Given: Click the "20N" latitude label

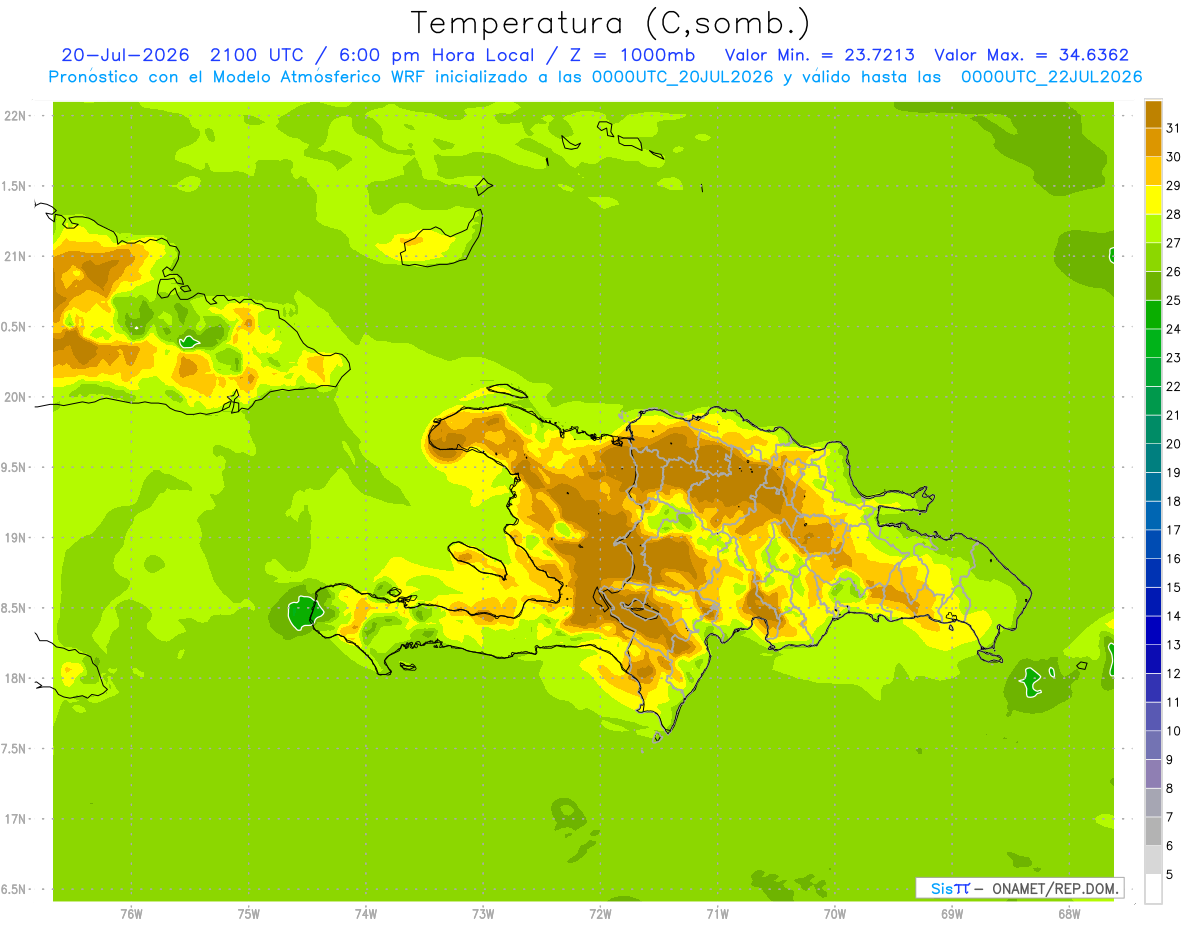Looking at the screenshot, I should pyautogui.click(x=16, y=397).
